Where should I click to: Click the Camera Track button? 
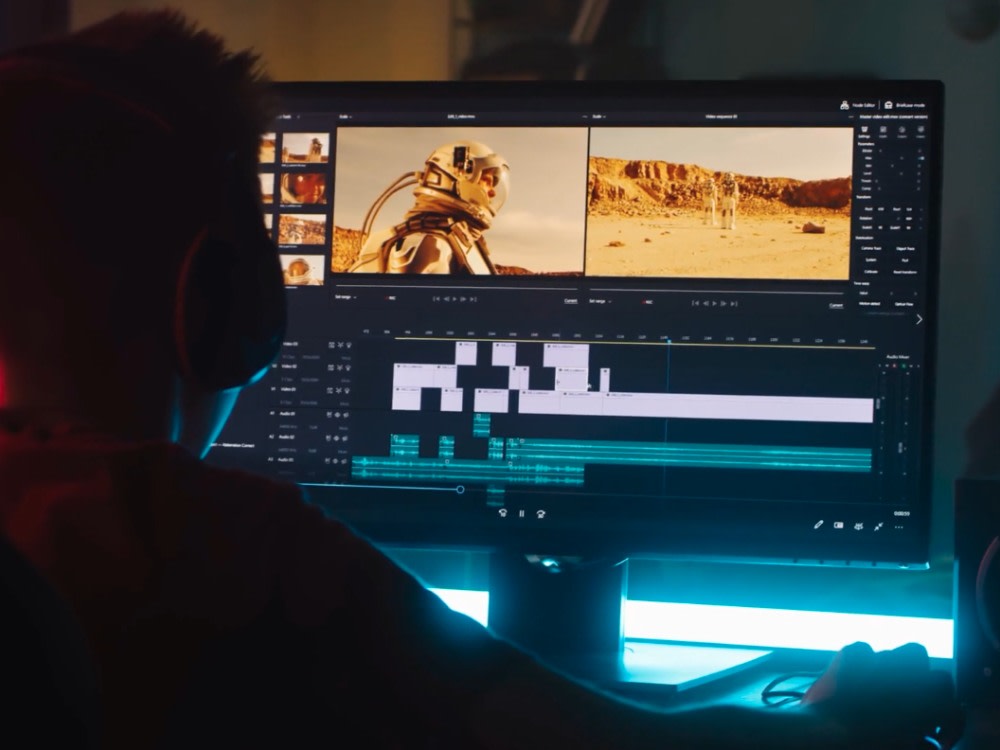click(871, 248)
